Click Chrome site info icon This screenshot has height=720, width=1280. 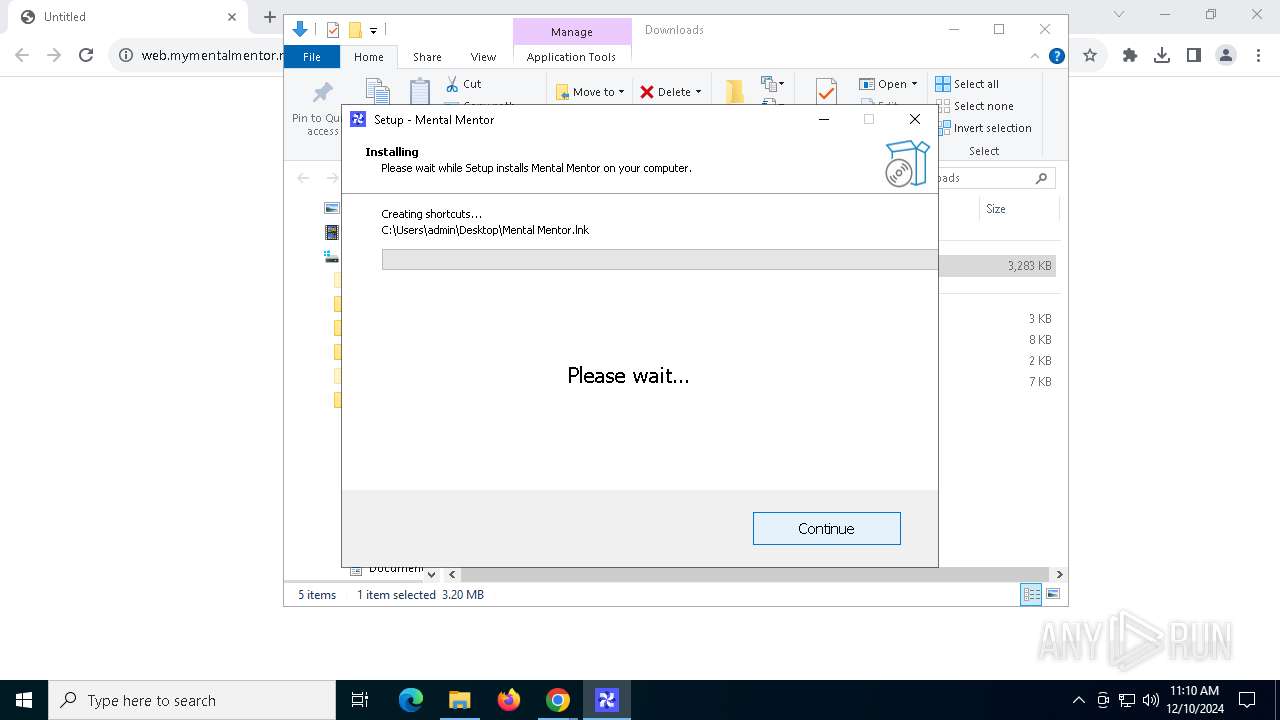click(126, 55)
